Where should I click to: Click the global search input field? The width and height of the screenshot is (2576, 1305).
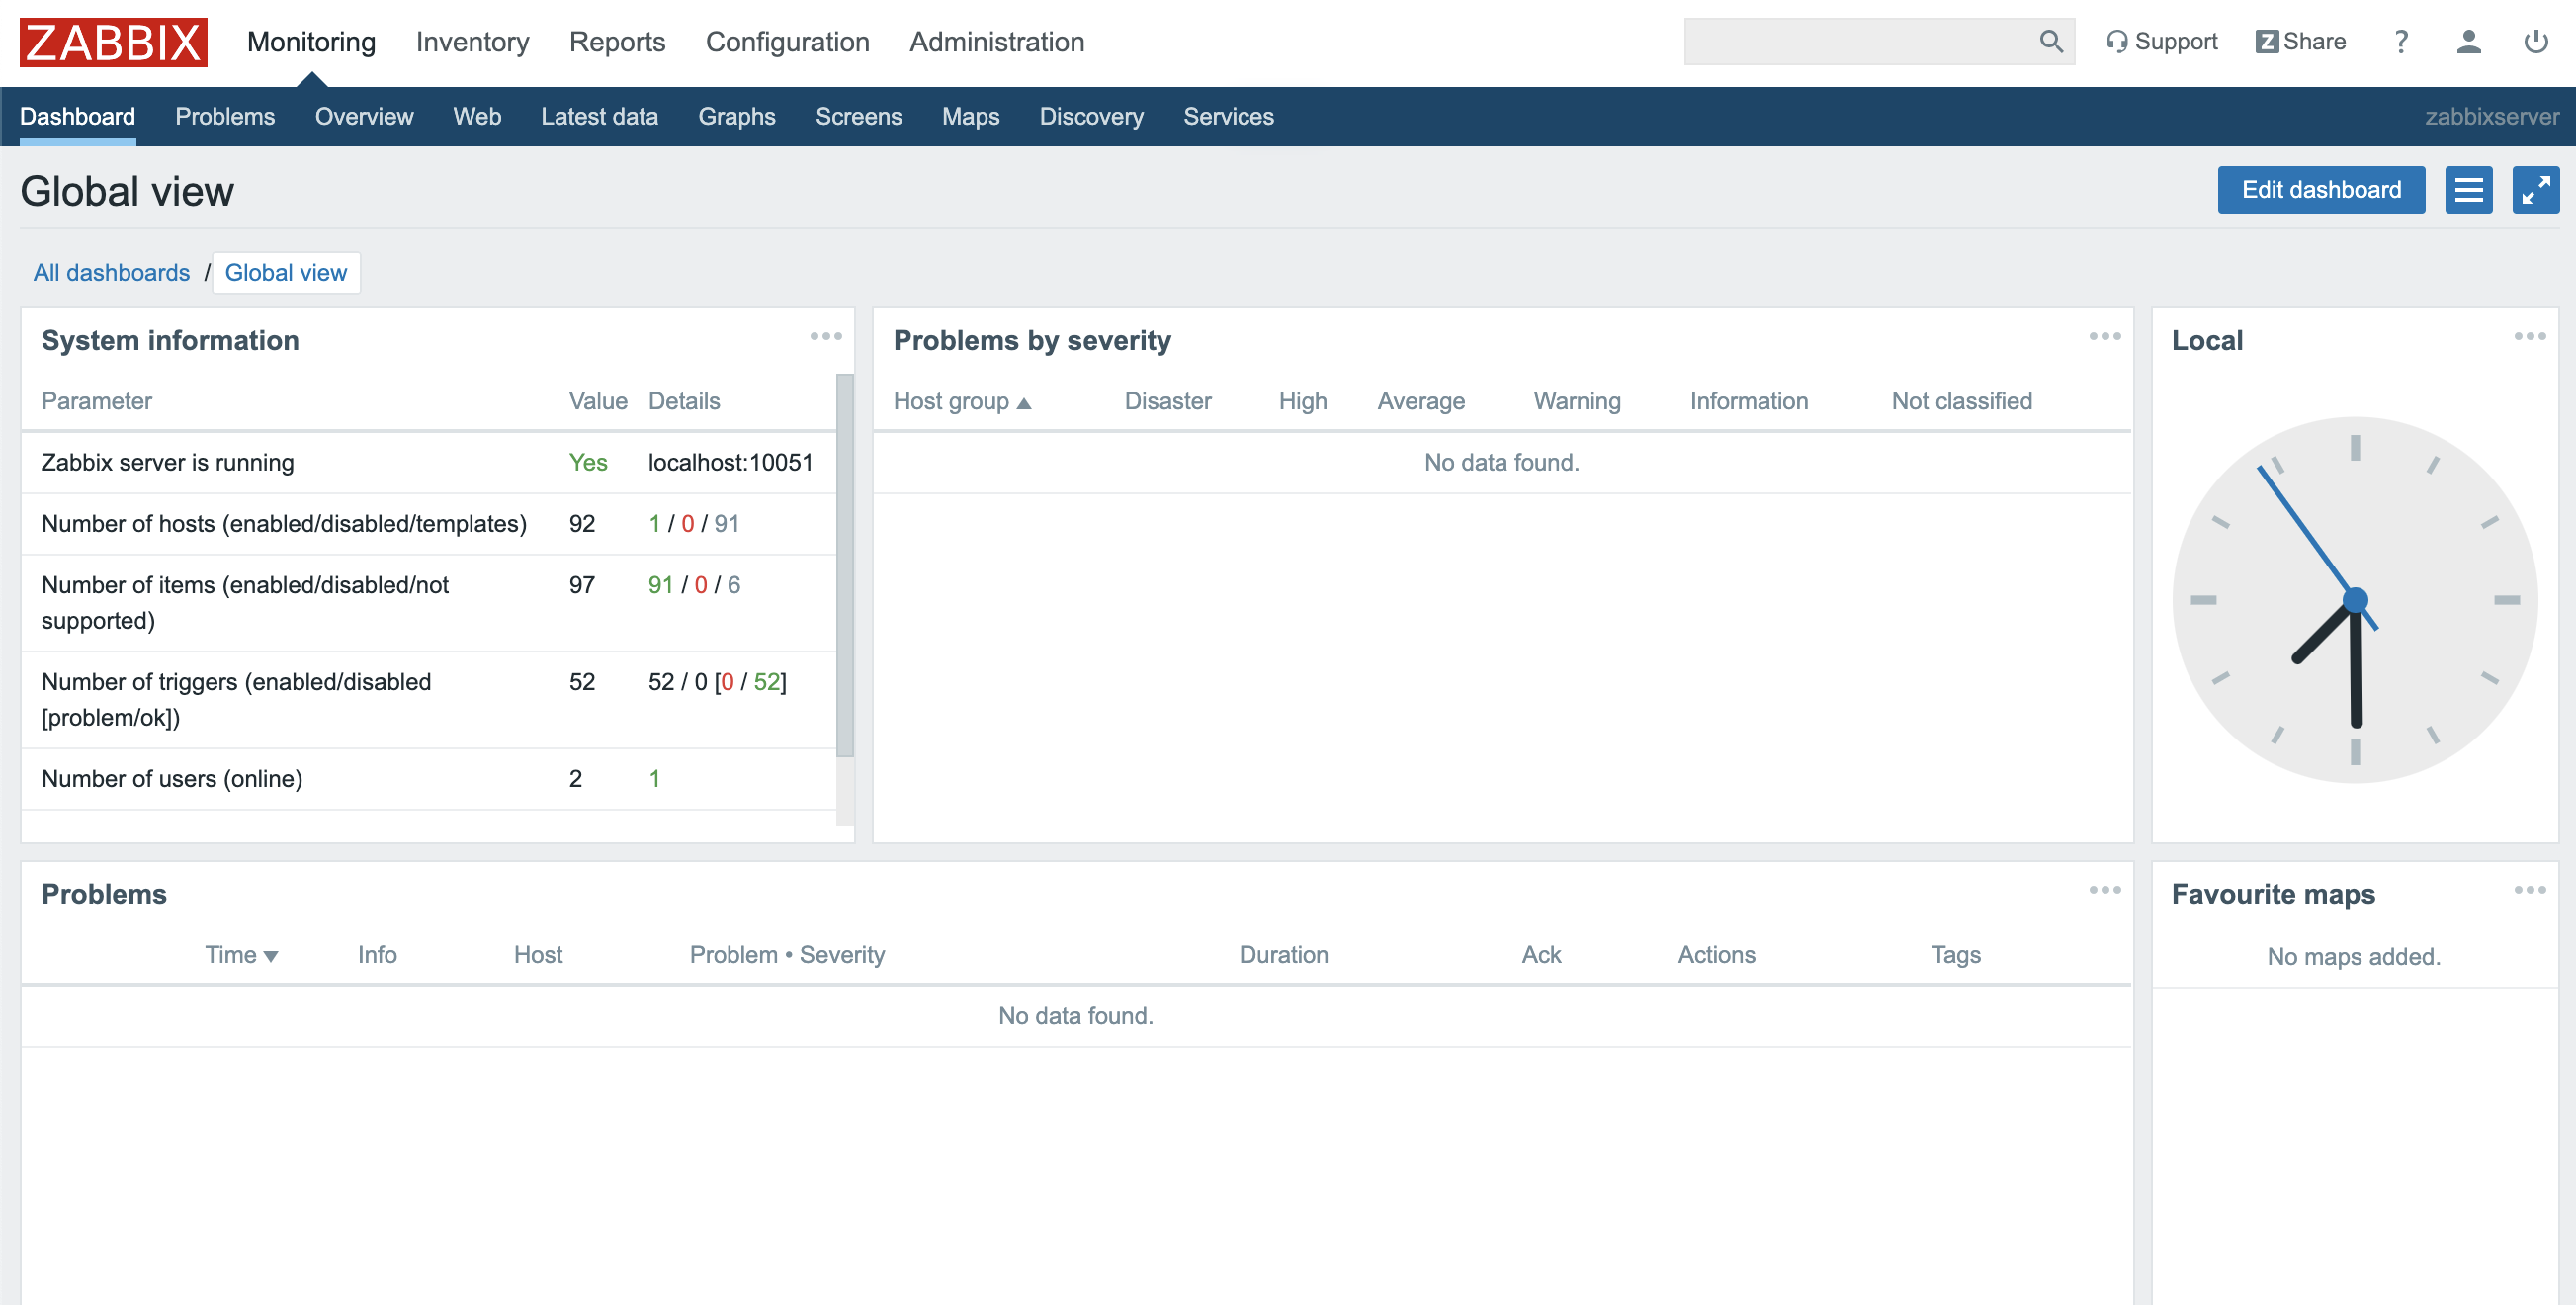coord(1858,42)
